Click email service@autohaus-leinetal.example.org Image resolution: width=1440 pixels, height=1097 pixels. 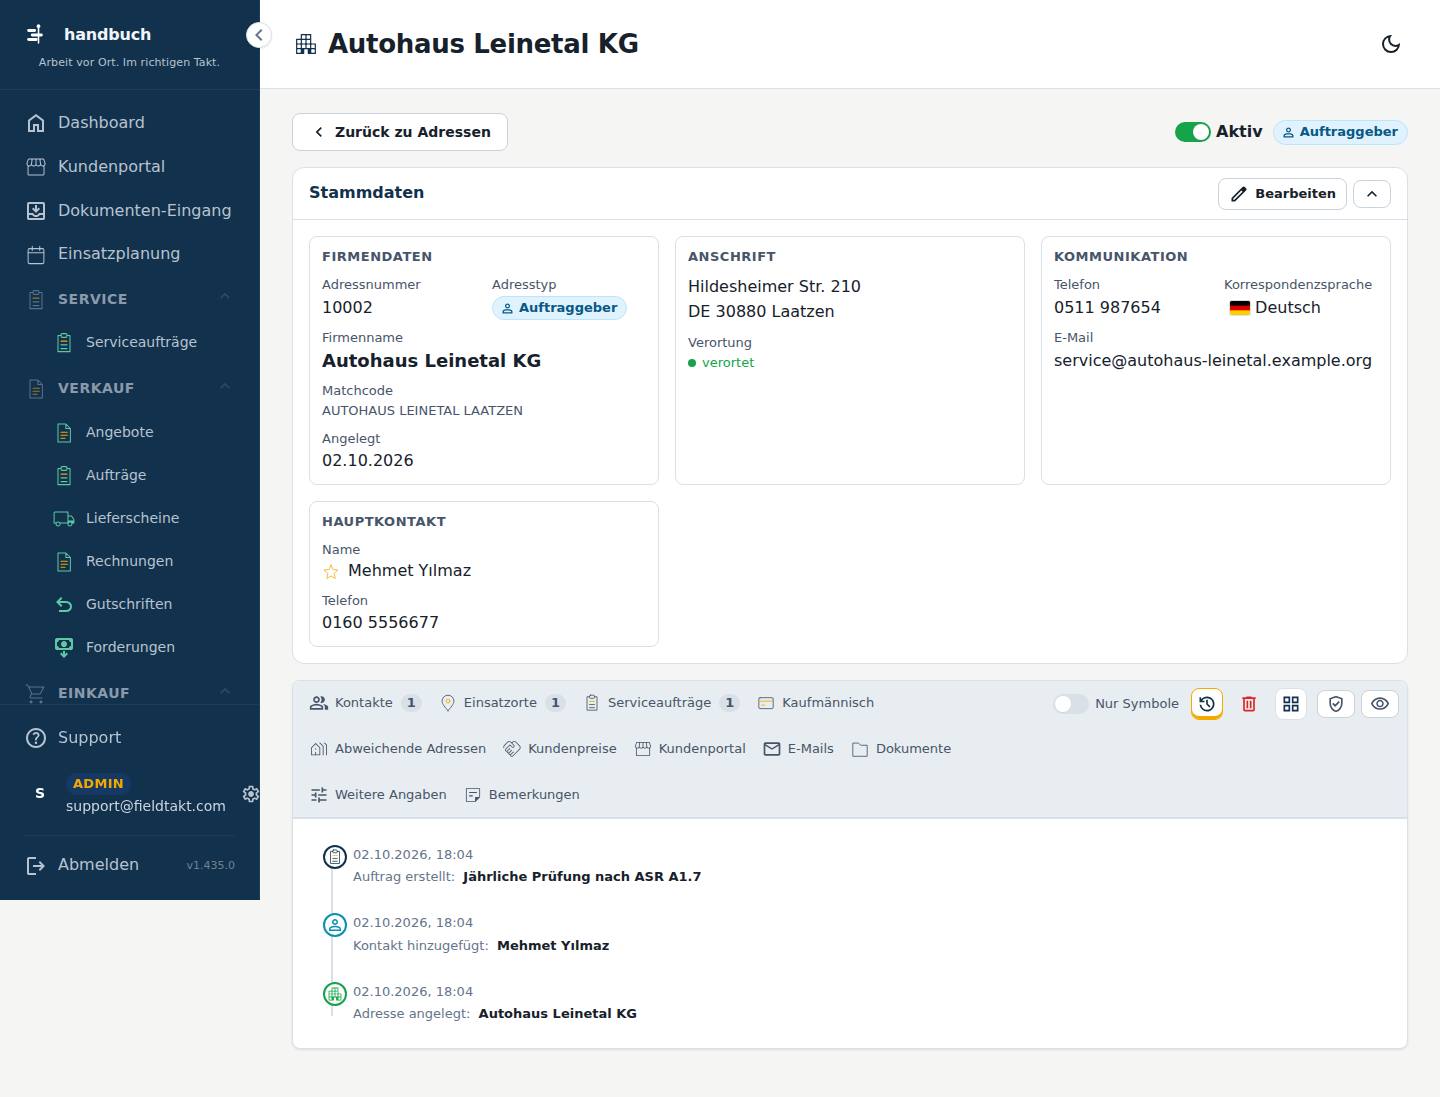[x=1213, y=361]
